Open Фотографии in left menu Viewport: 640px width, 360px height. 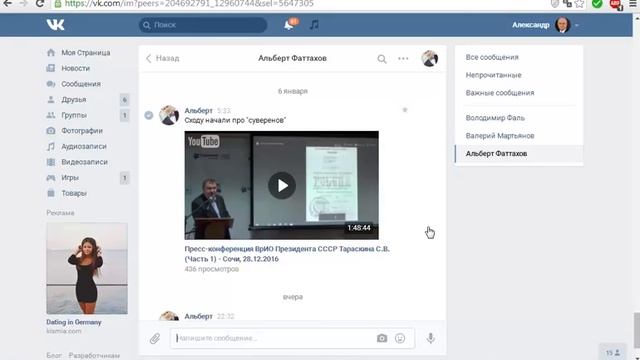coord(82,131)
